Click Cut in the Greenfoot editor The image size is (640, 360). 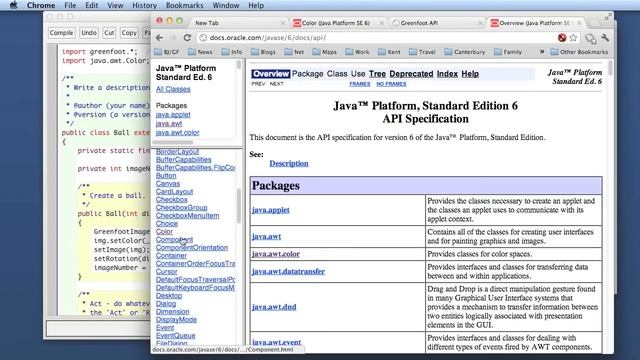coord(109,33)
